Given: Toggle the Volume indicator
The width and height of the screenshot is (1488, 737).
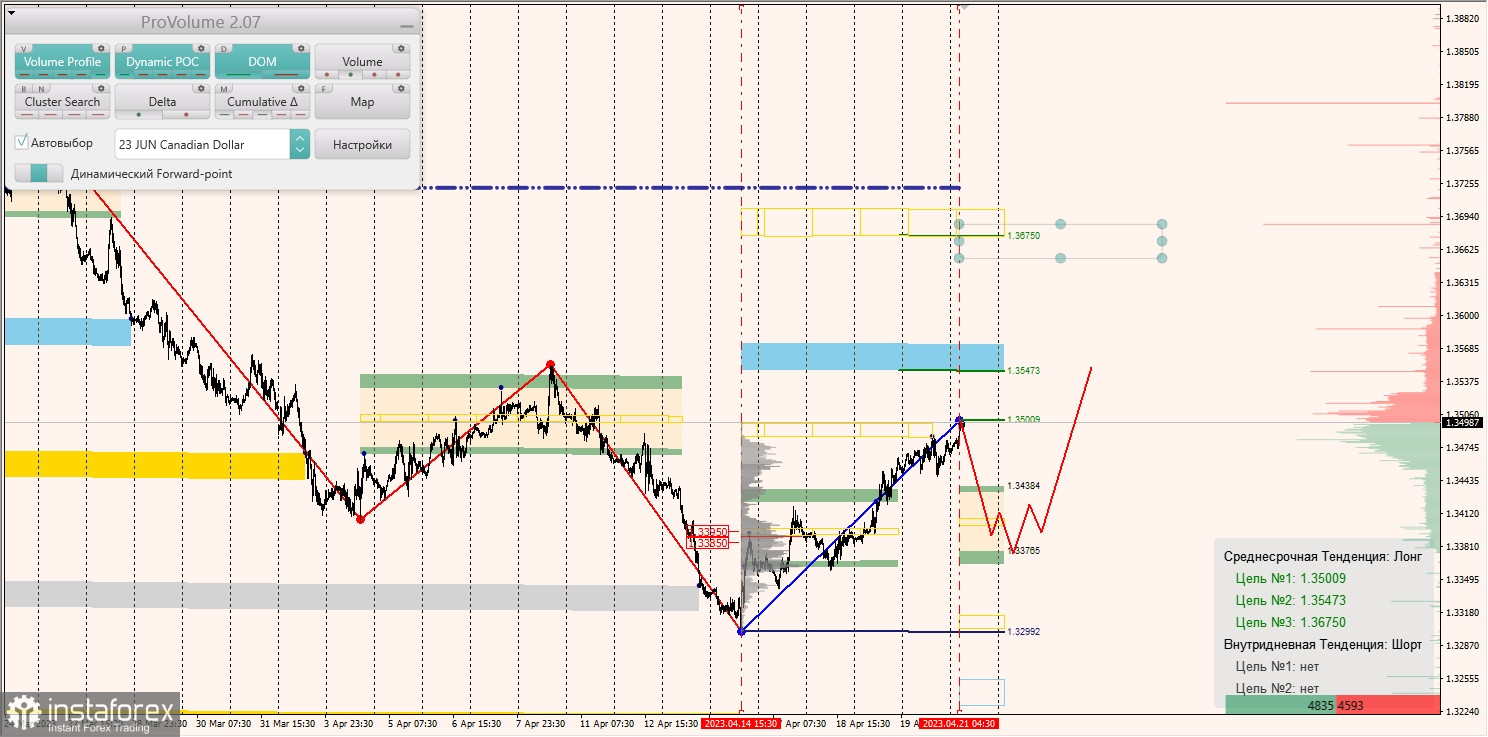Looking at the screenshot, I should pyautogui.click(x=362, y=62).
